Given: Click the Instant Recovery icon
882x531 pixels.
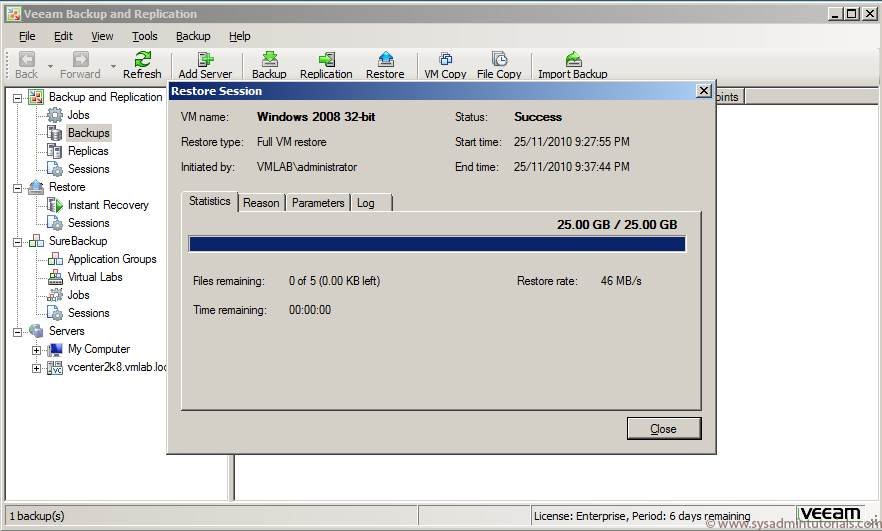Looking at the screenshot, I should [x=55, y=205].
